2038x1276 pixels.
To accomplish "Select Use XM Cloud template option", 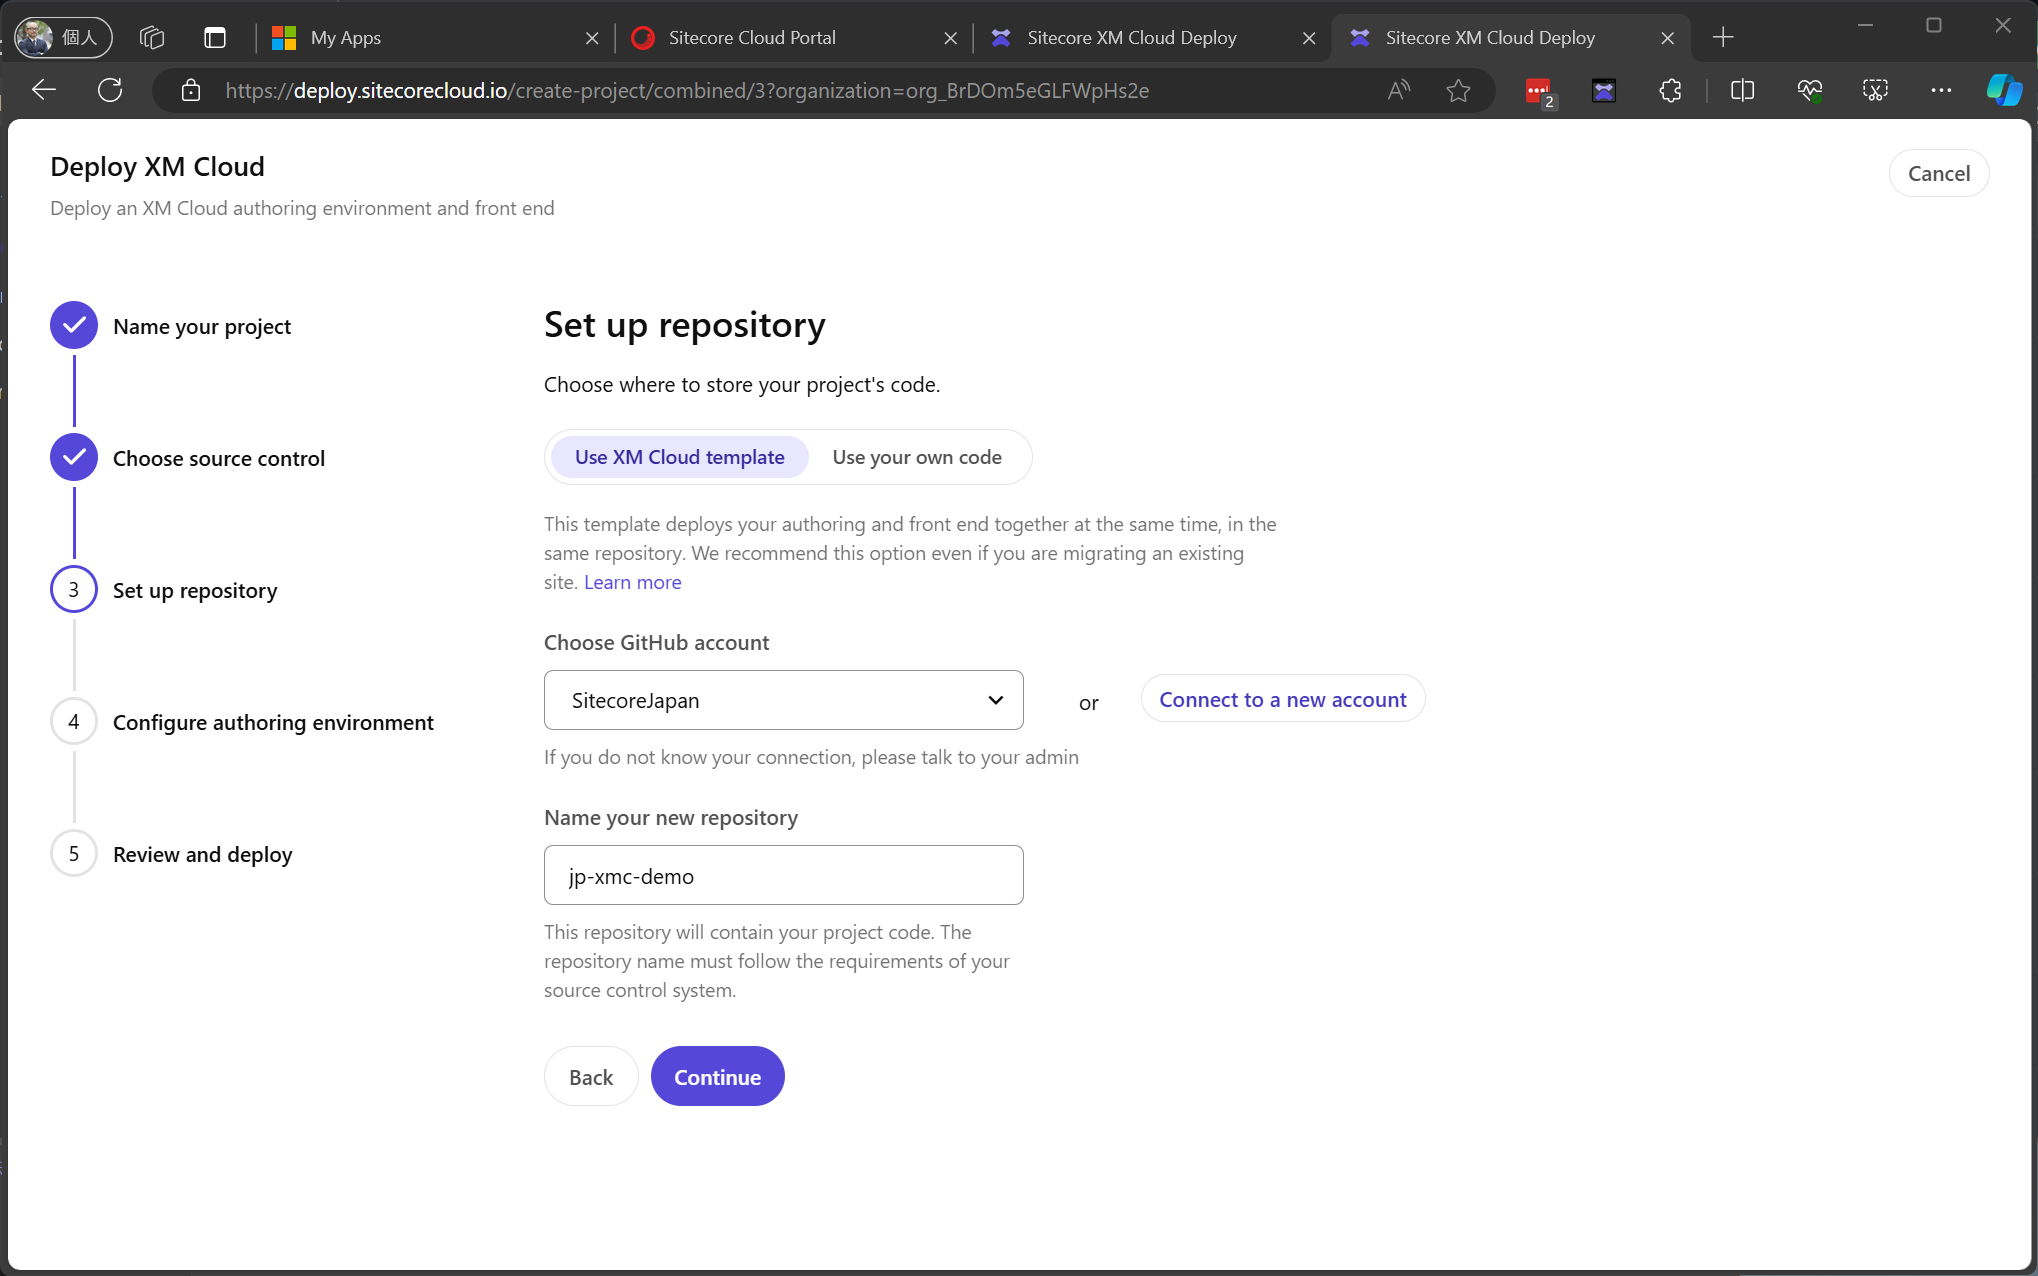I will (679, 457).
